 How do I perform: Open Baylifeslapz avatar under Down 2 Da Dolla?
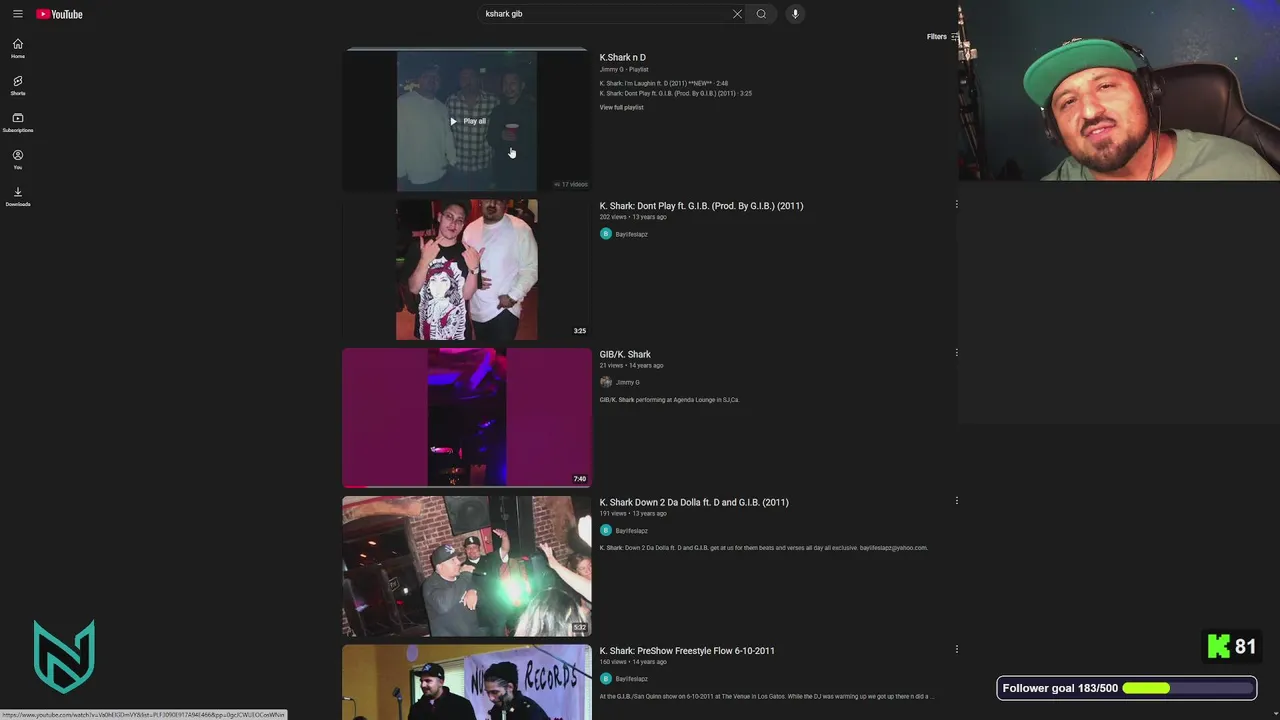pos(605,530)
